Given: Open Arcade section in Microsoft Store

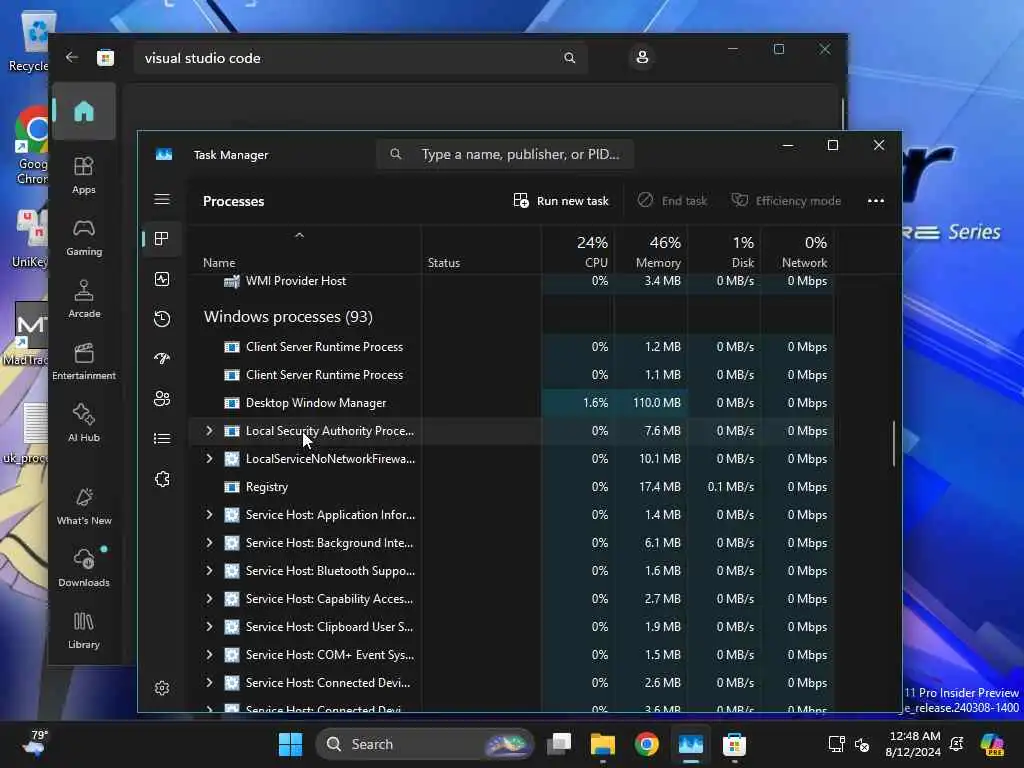Looking at the screenshot, I should pos(84,299).
